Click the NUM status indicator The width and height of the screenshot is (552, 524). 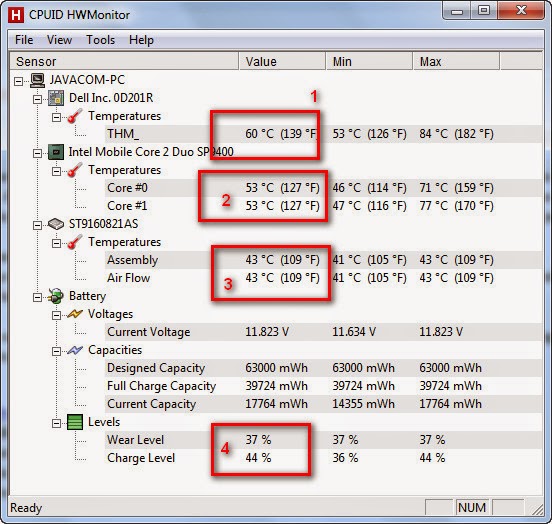(x=472, y=508)
